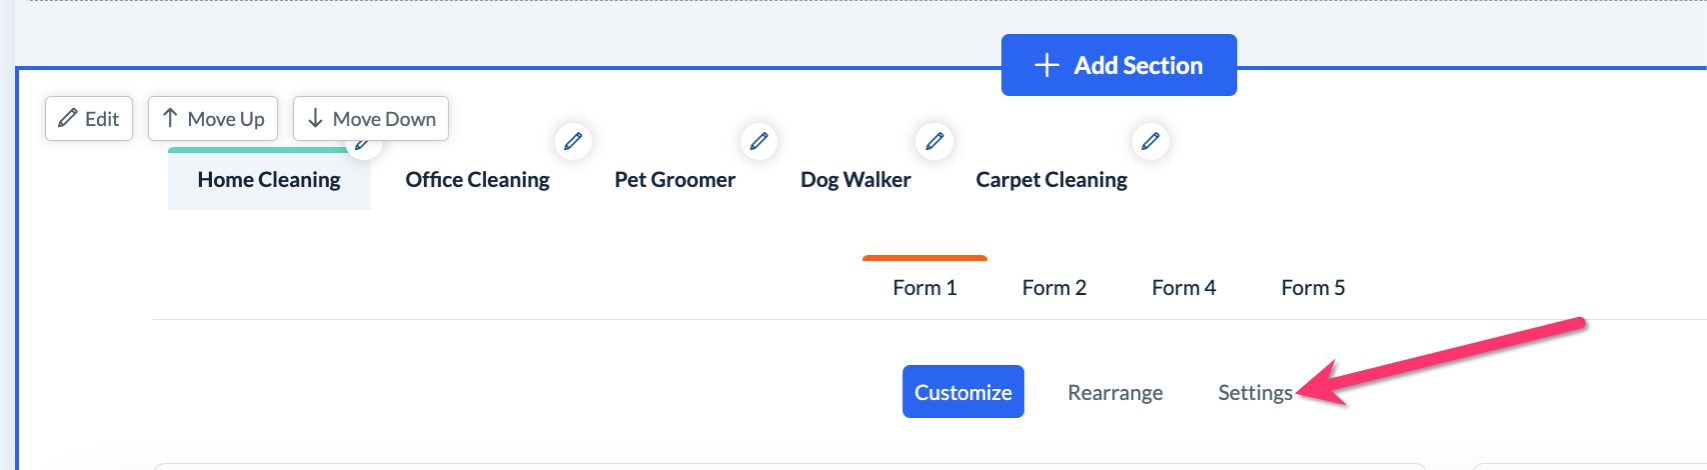Open the Form 1 tab
Screen dimensions: 1707x470
pos(925,288)
